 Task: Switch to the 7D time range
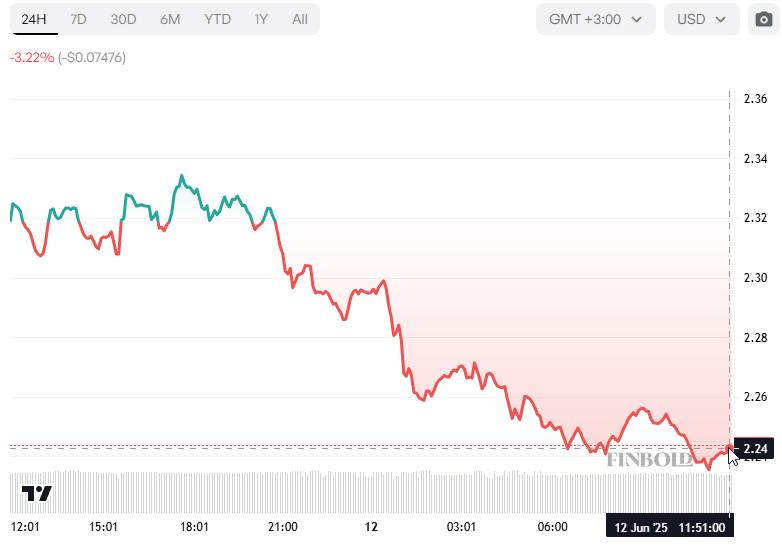coord(78,19)
